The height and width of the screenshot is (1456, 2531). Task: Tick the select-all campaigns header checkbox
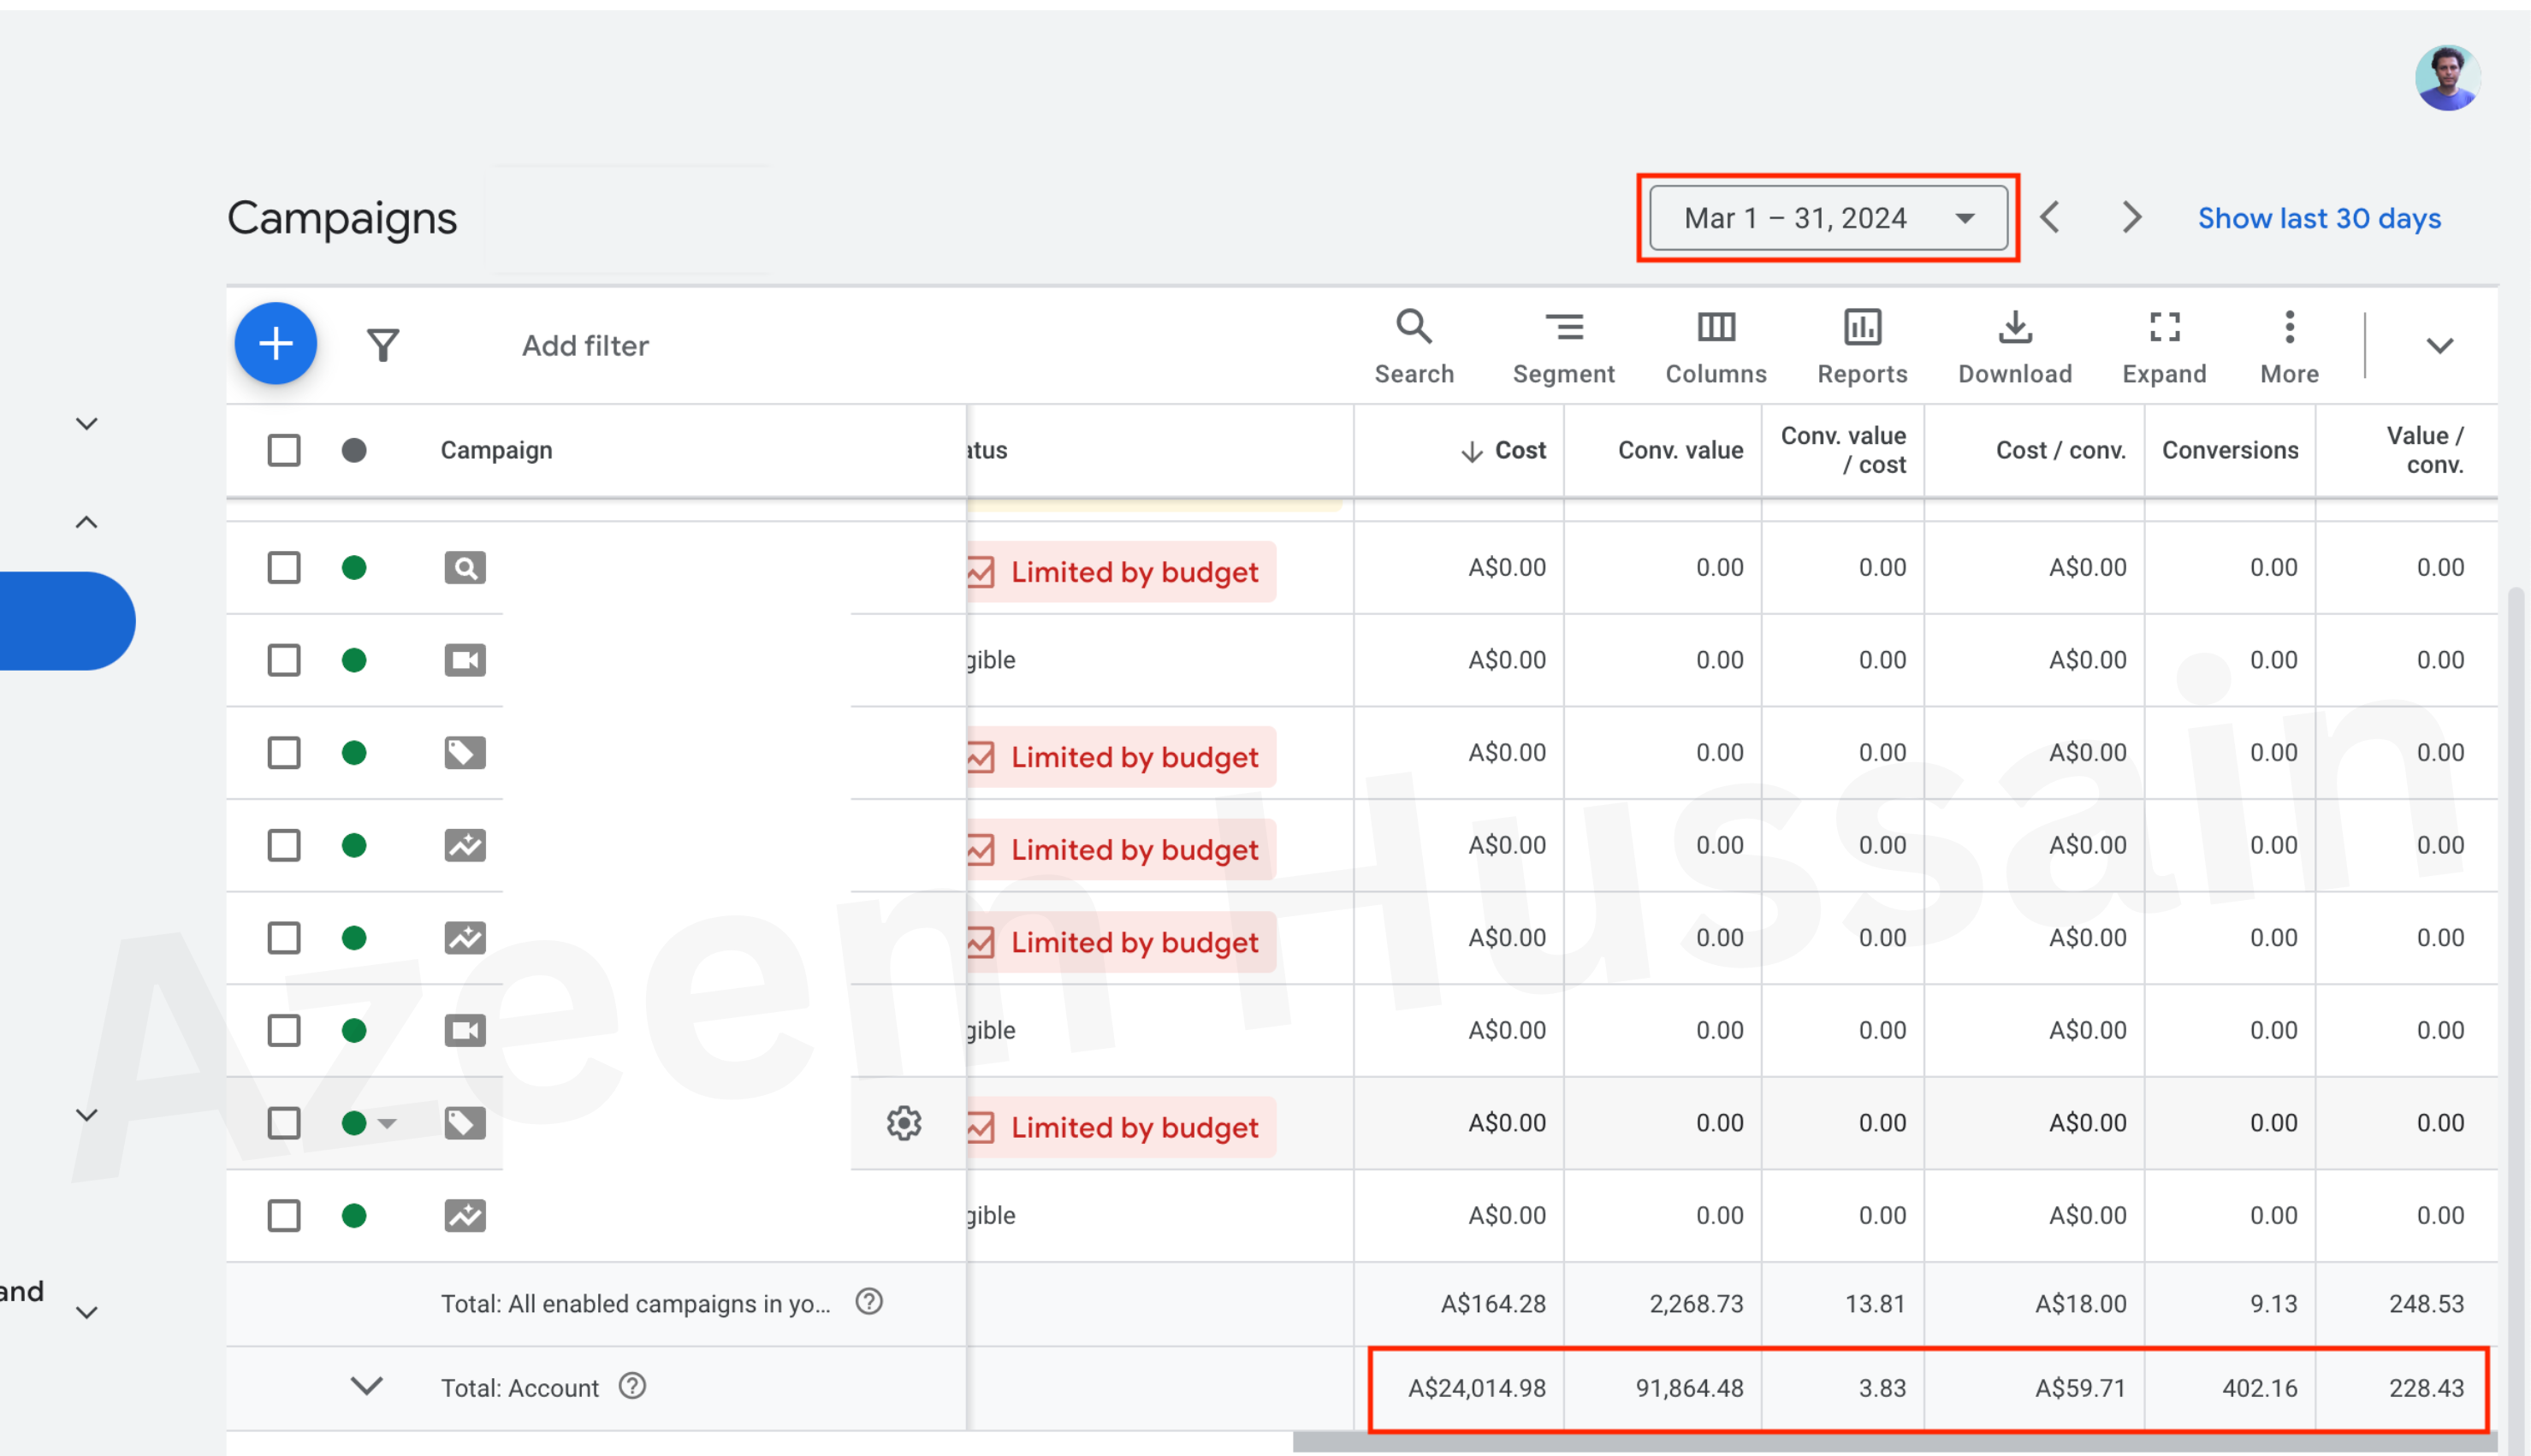click(x=284, y=450)
